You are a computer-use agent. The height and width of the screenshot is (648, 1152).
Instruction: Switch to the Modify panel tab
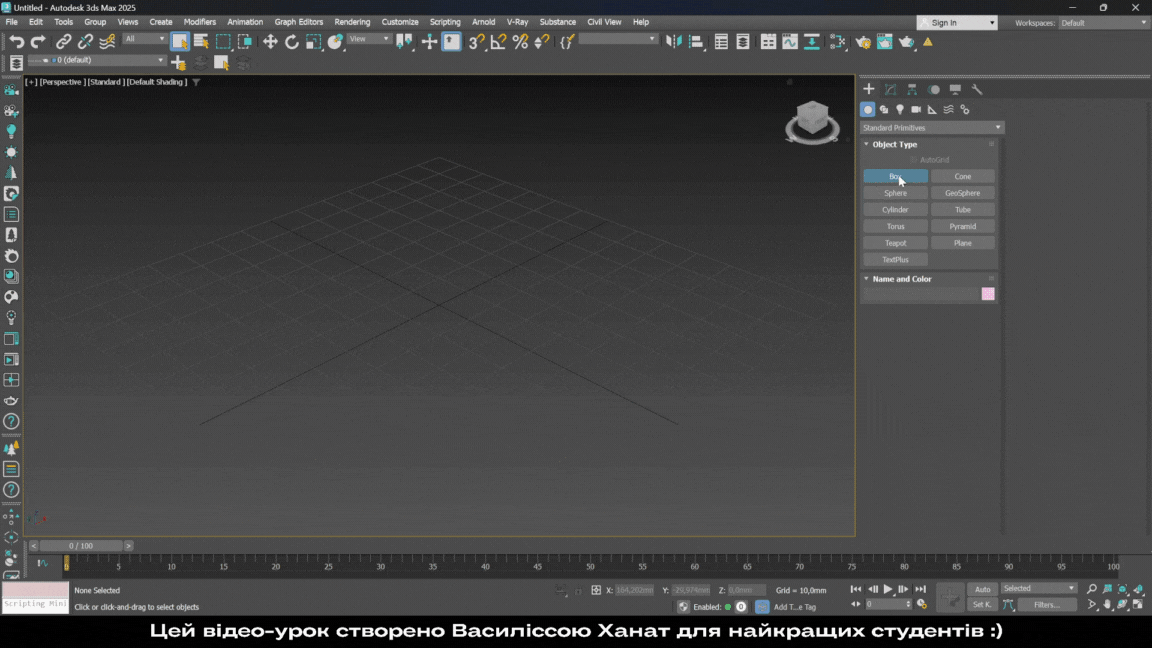click(890, 89)
